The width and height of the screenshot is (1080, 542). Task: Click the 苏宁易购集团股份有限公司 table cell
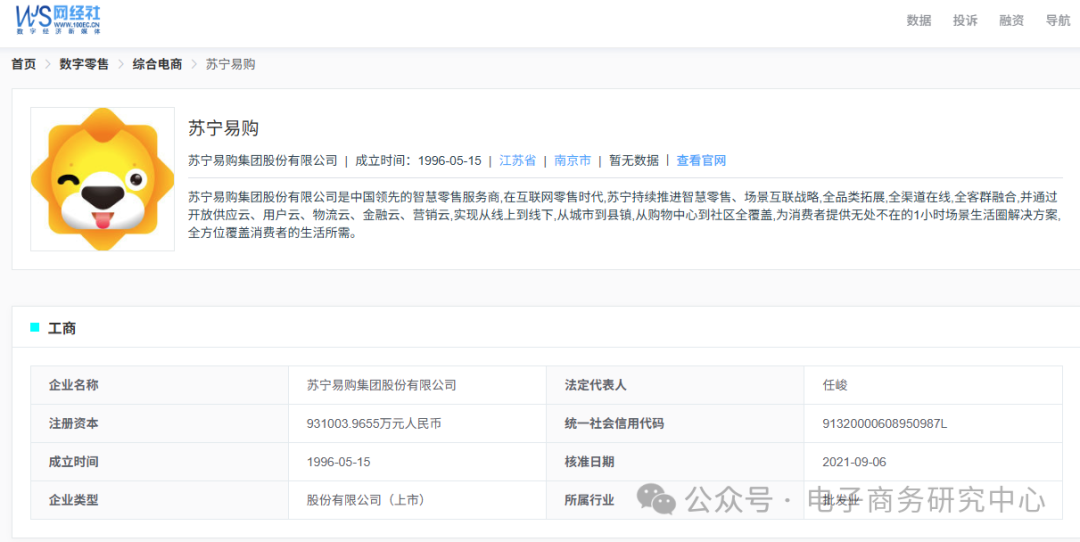coord(382,385)
